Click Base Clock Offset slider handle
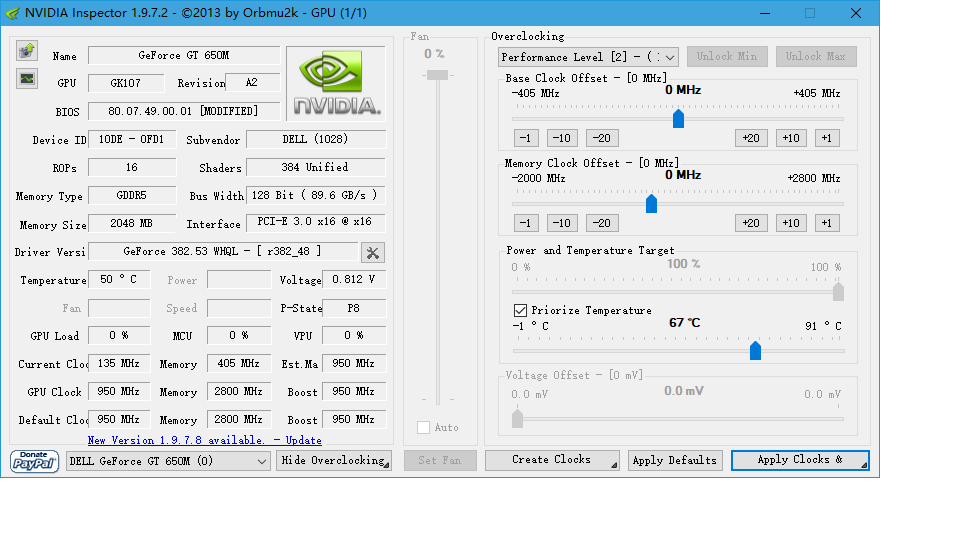 click(x=678, y=119)
